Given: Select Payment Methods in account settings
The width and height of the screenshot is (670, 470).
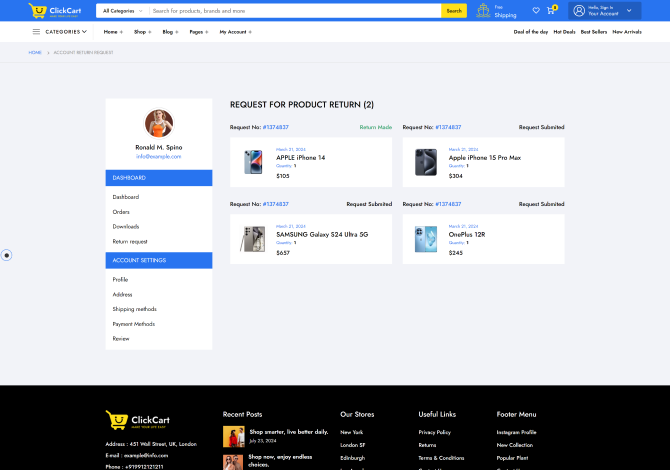Looking at the screenshot, I should point(133,324).
